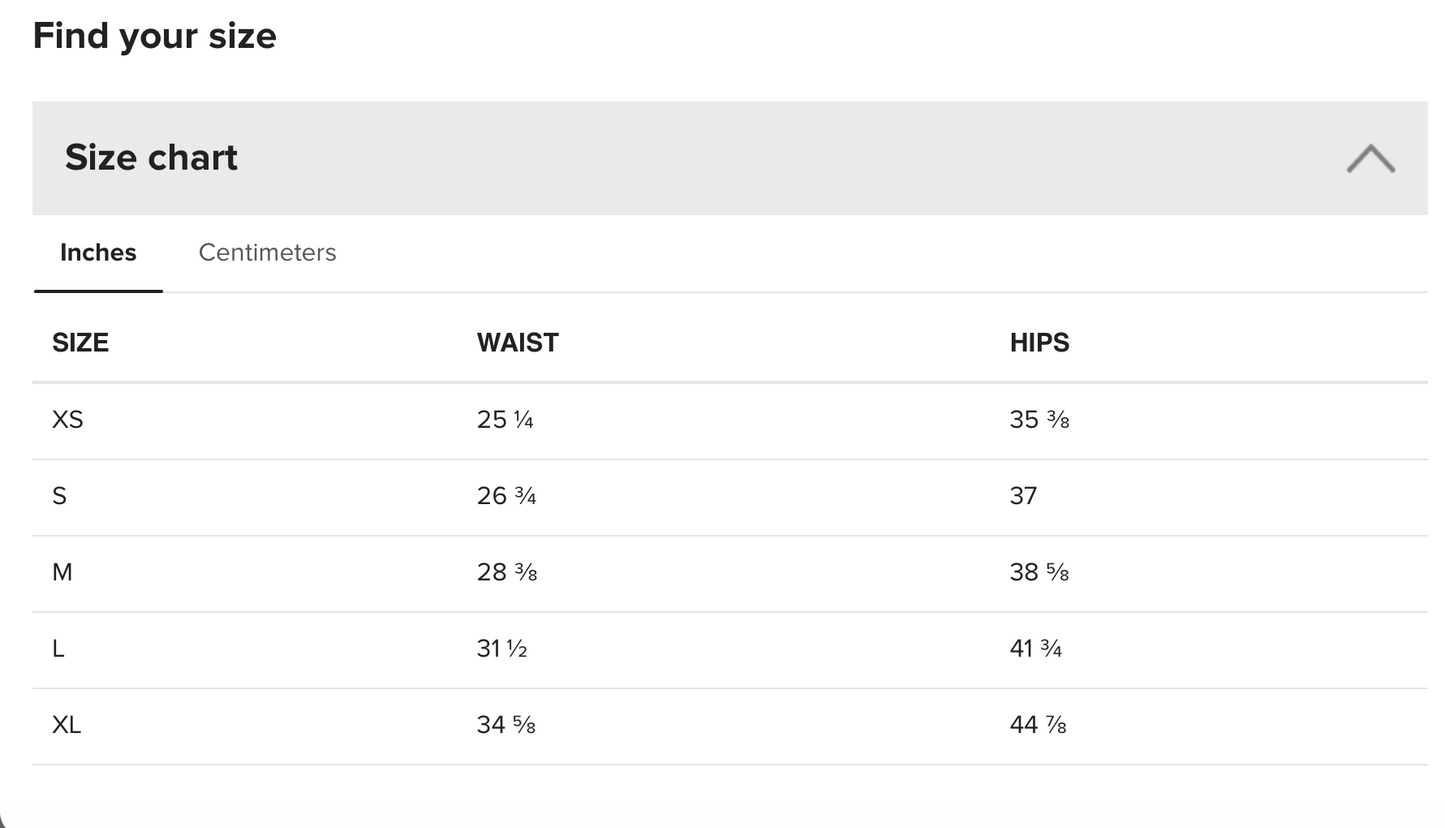Click the HIPS column header
Screen dimensions: 1445x828
[x=1039, y=342]
